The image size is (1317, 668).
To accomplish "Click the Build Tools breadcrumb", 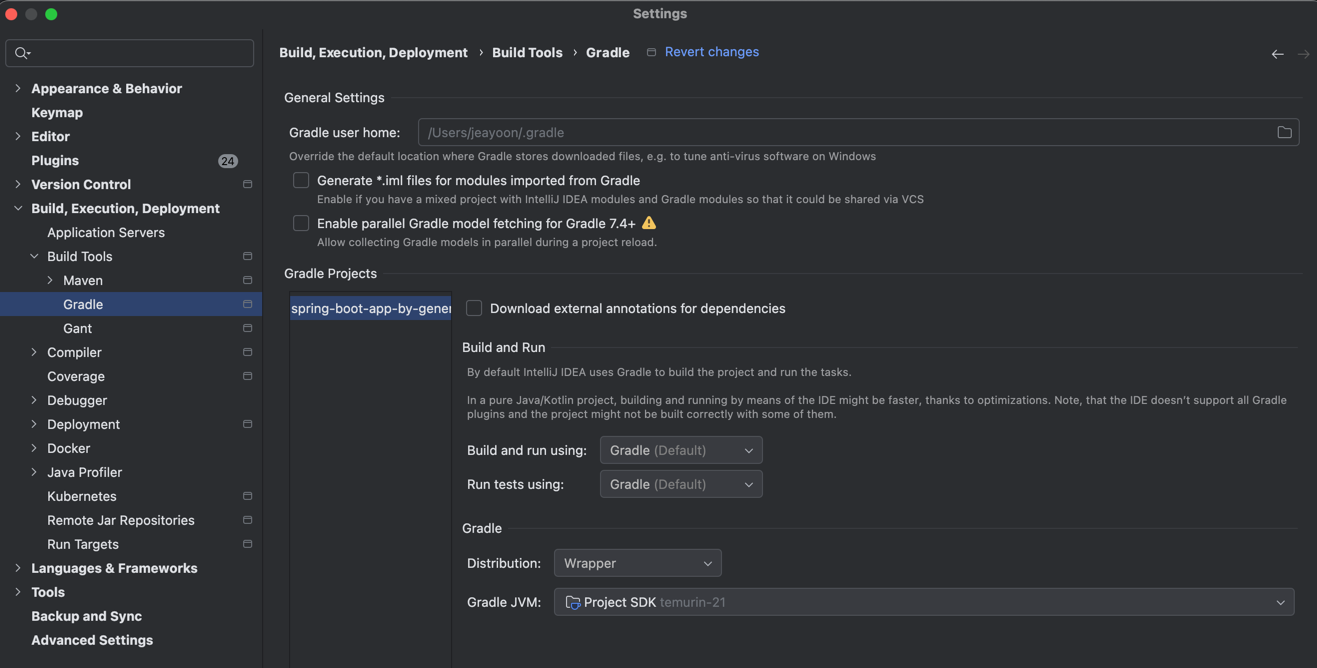I will [x=527, y=53].
